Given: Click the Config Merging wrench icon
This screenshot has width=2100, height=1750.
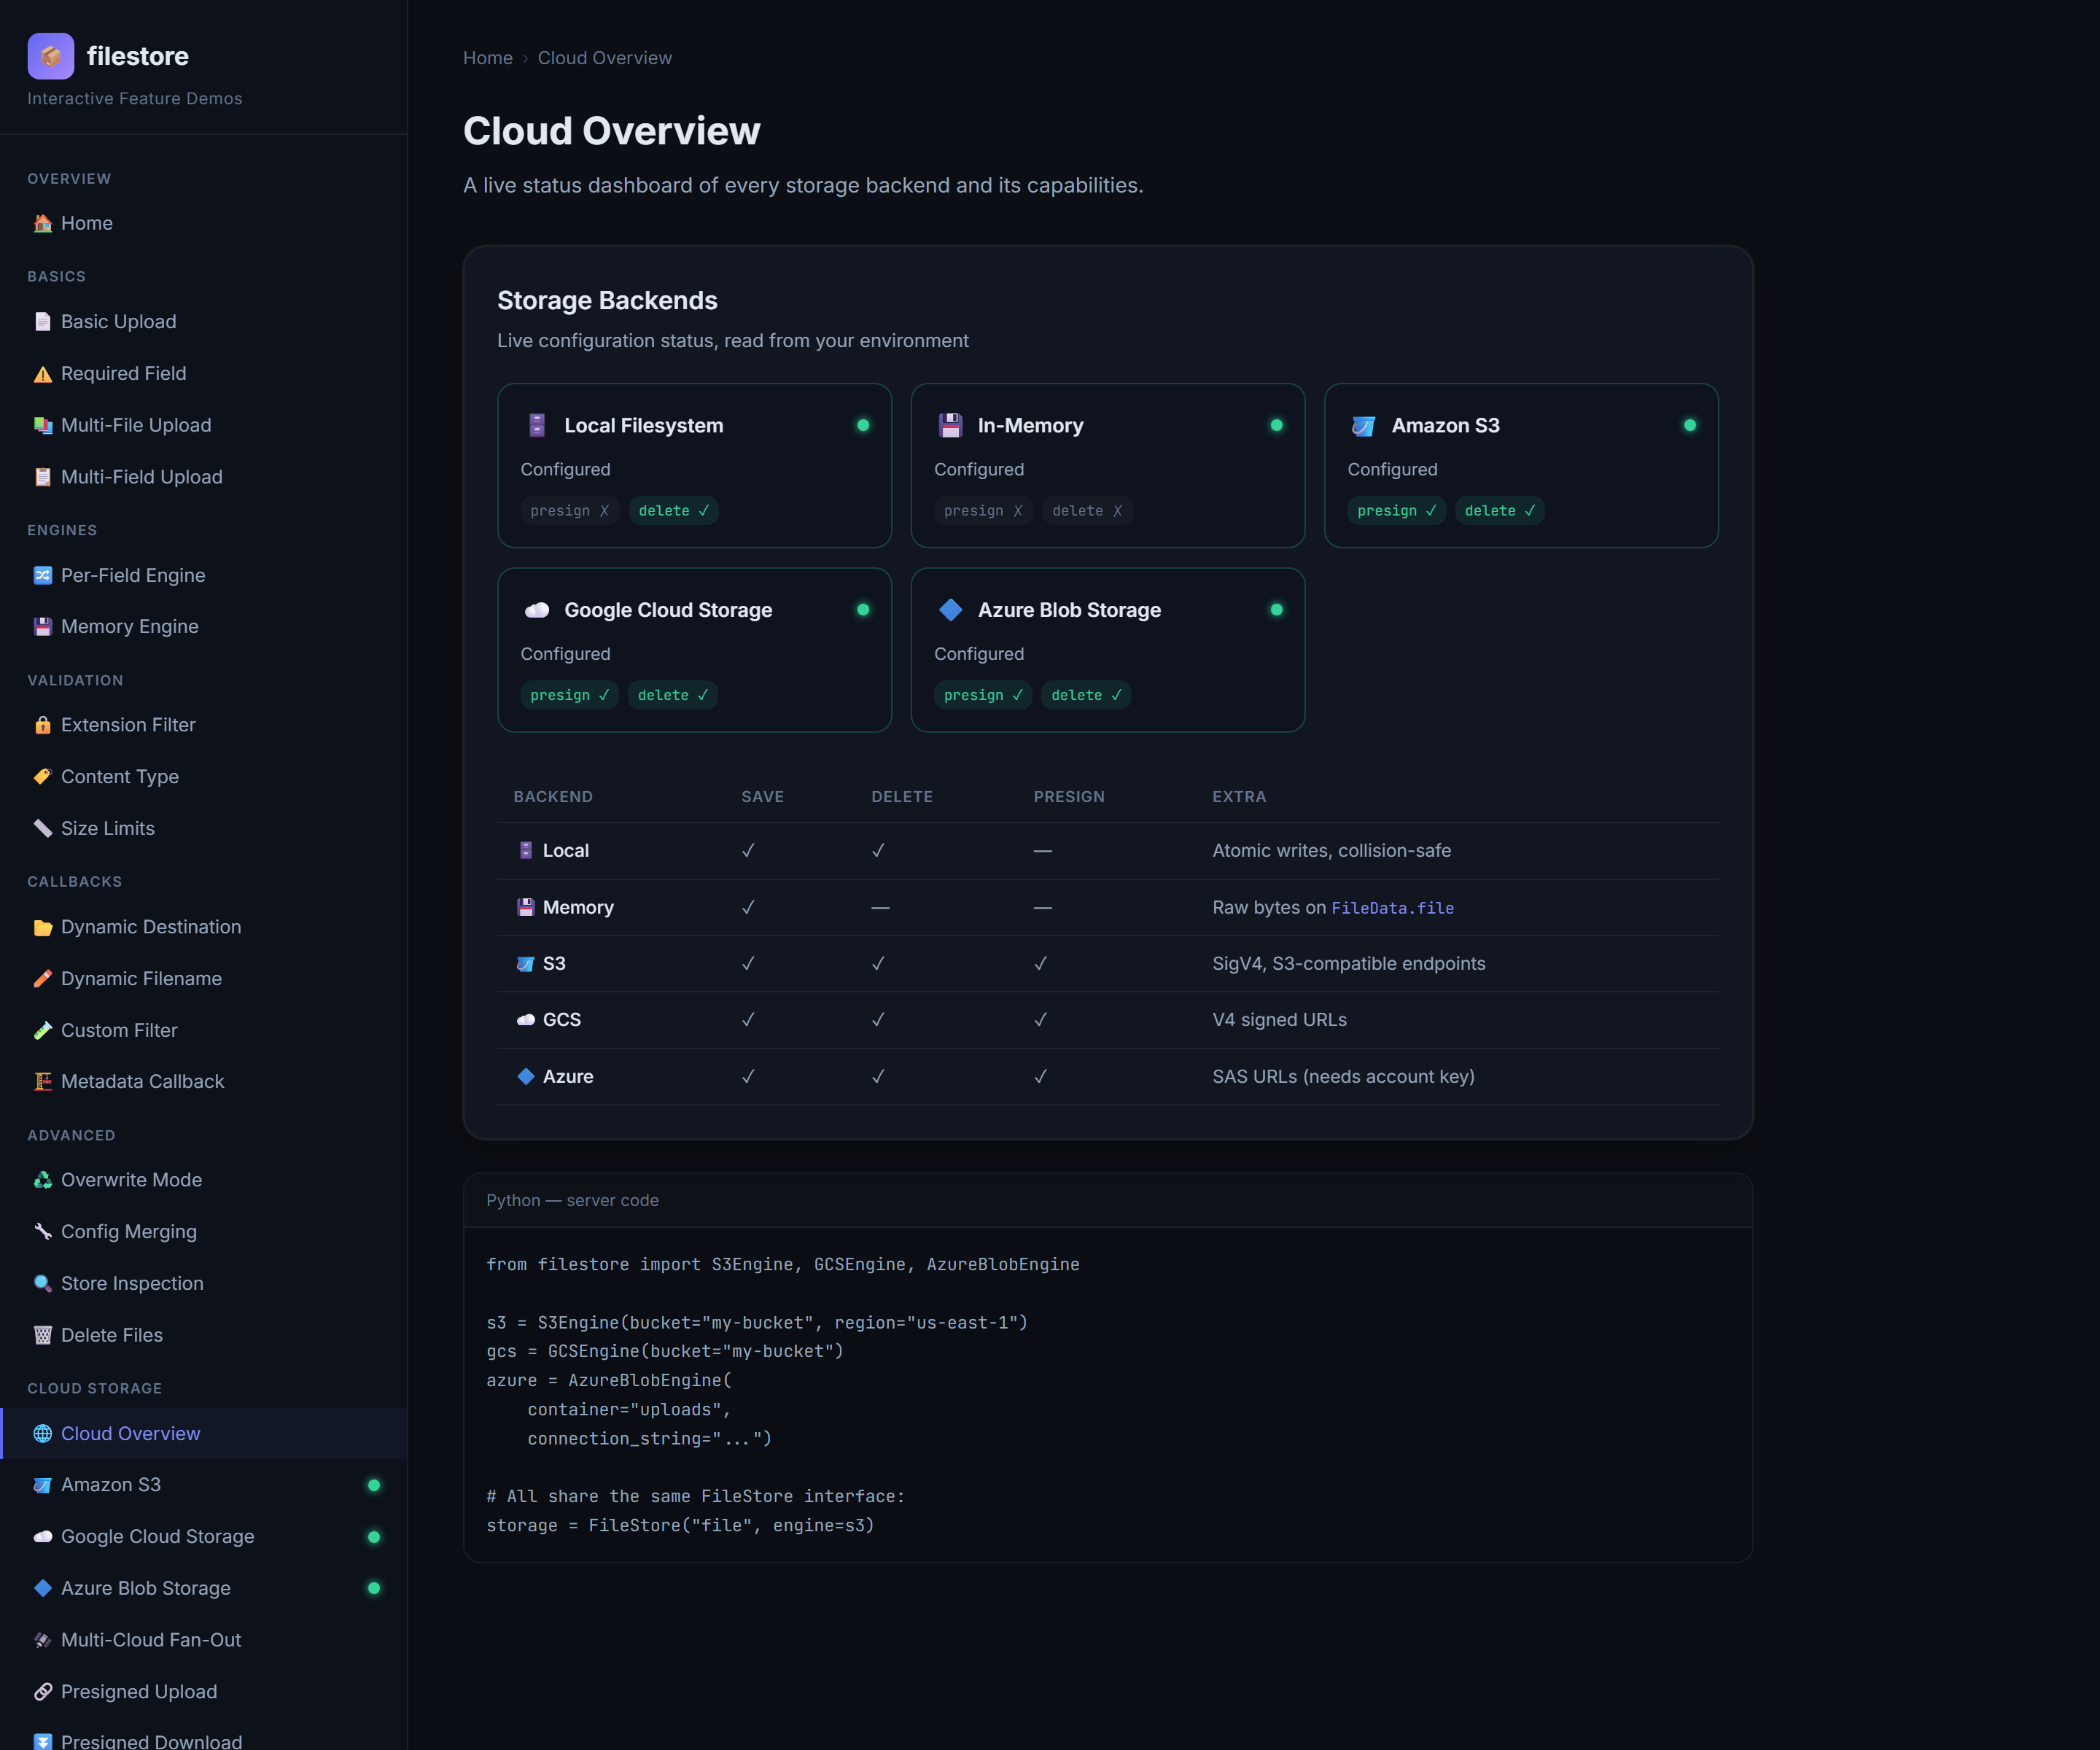Looking at the screenshot, I should point(42,1232).
